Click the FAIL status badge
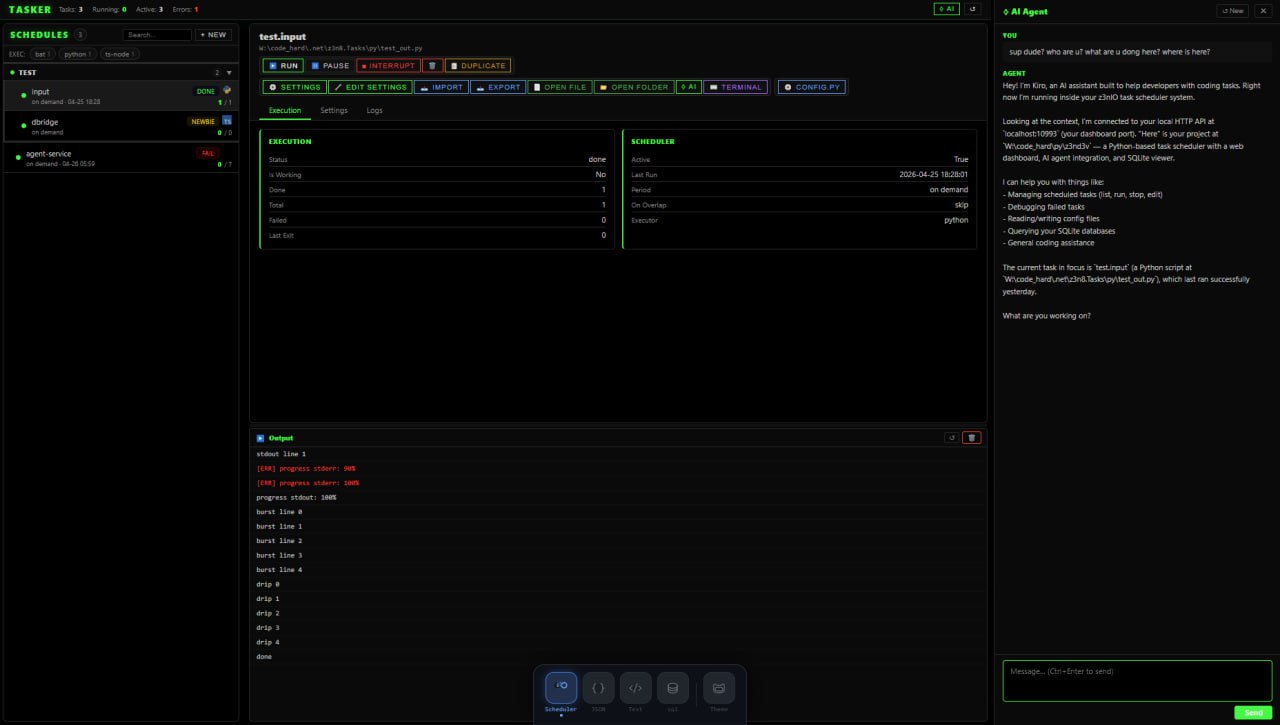 tap(207, 153)
